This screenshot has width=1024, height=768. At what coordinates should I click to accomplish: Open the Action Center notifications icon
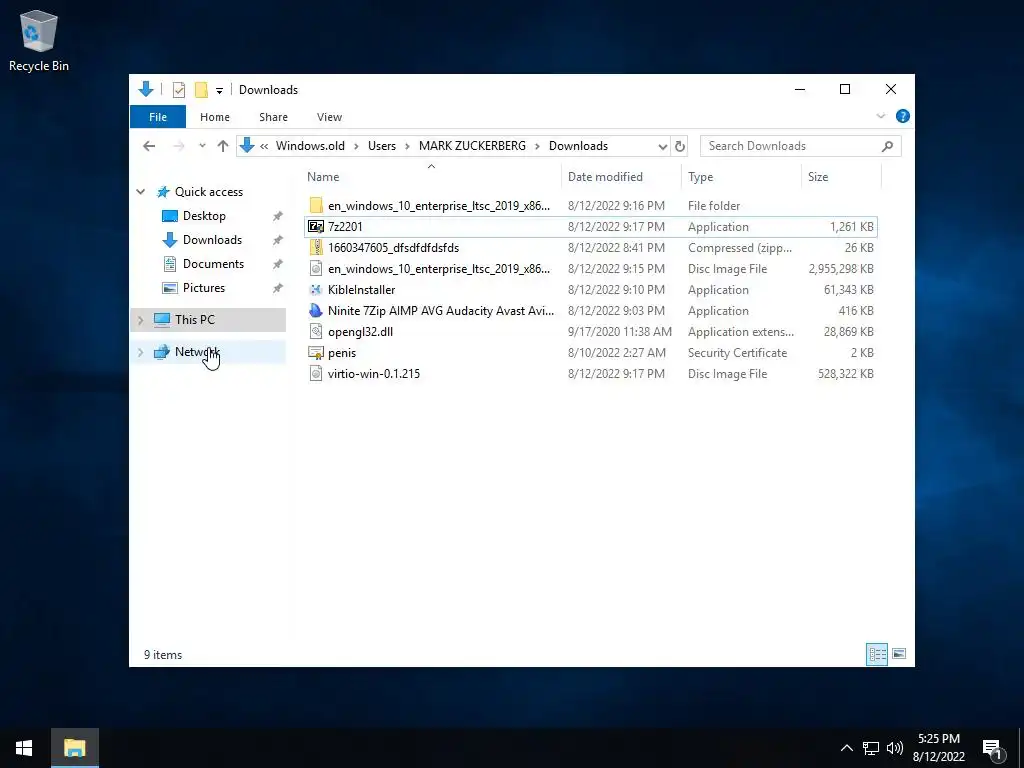tap(993, 749)
